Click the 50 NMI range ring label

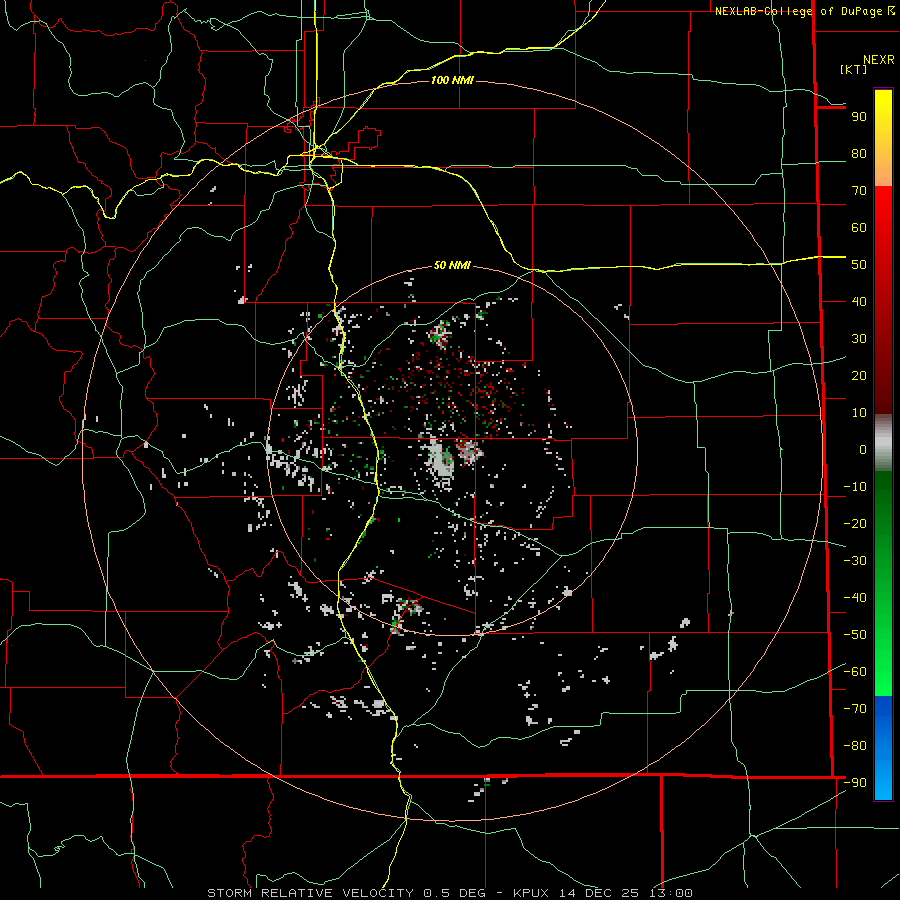(452, 265)
